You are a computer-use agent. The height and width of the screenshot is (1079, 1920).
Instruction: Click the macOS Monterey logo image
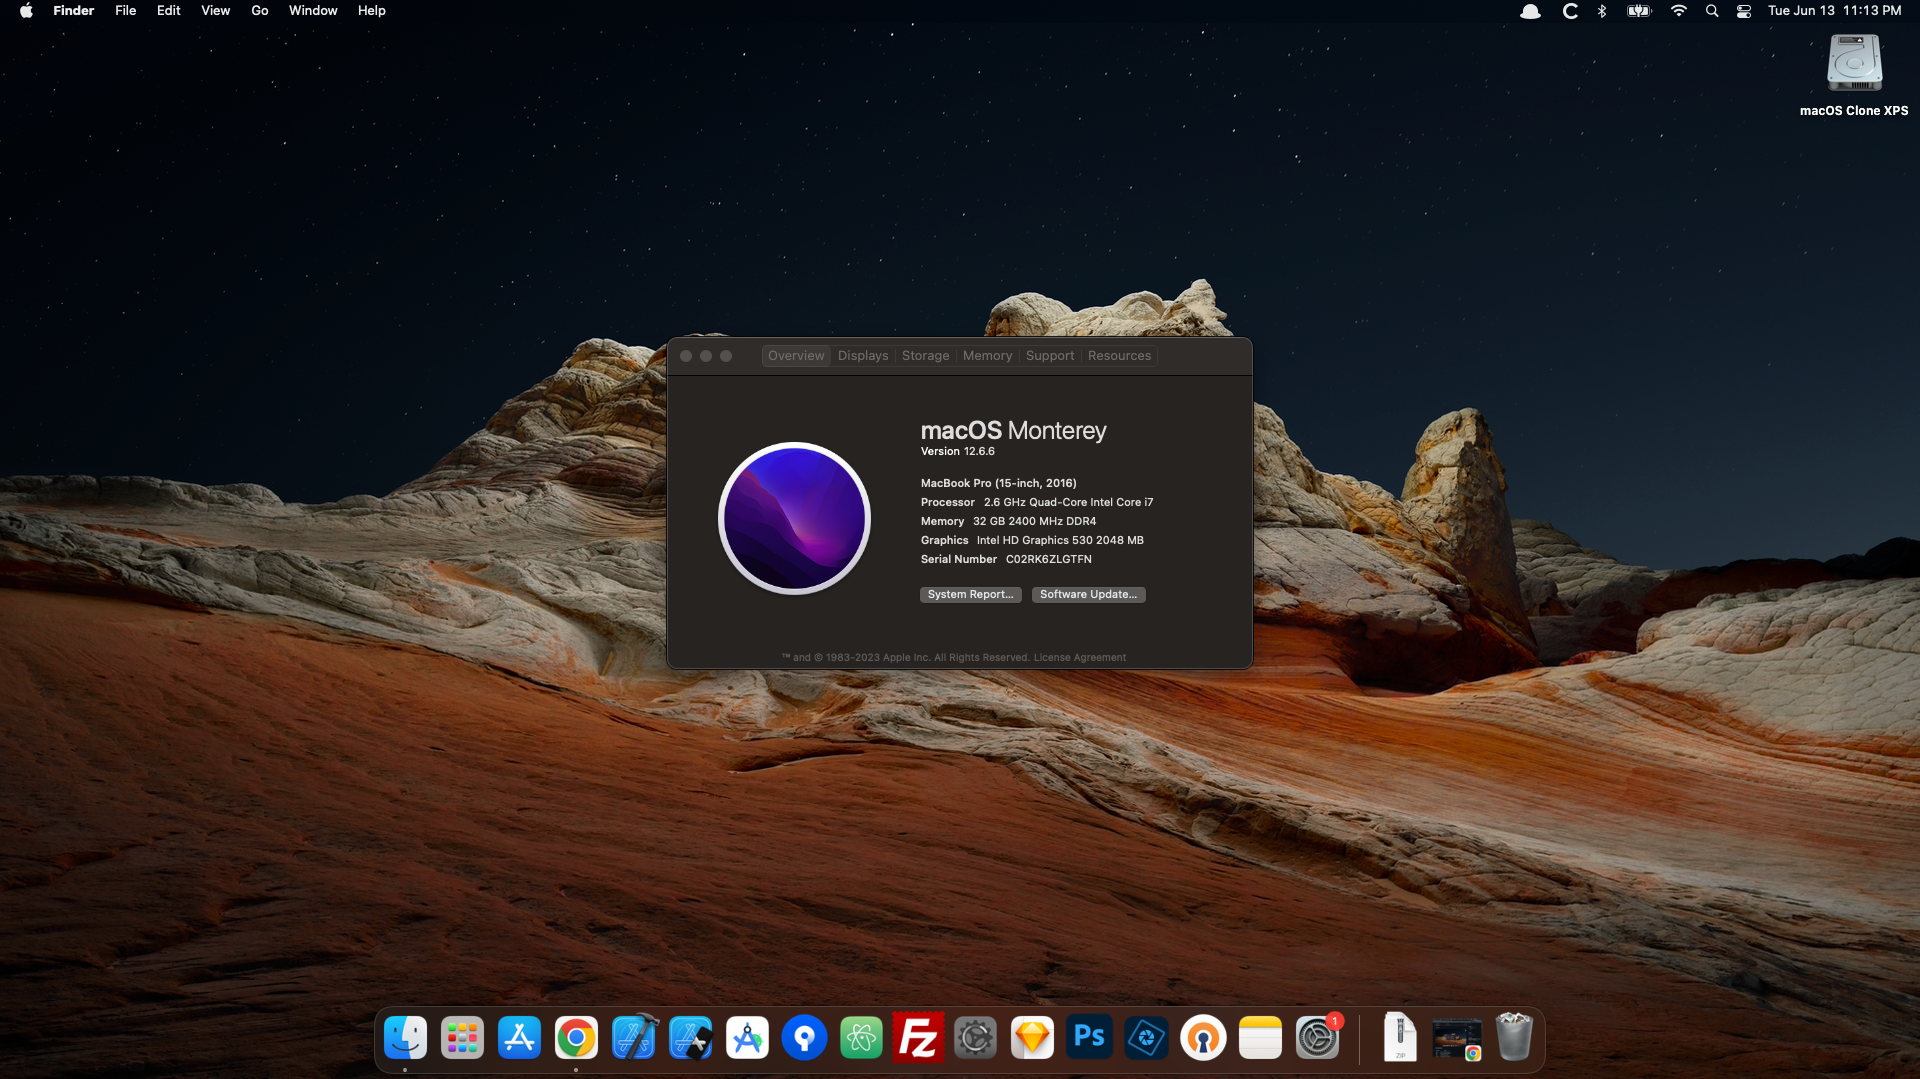coord(795,518)
